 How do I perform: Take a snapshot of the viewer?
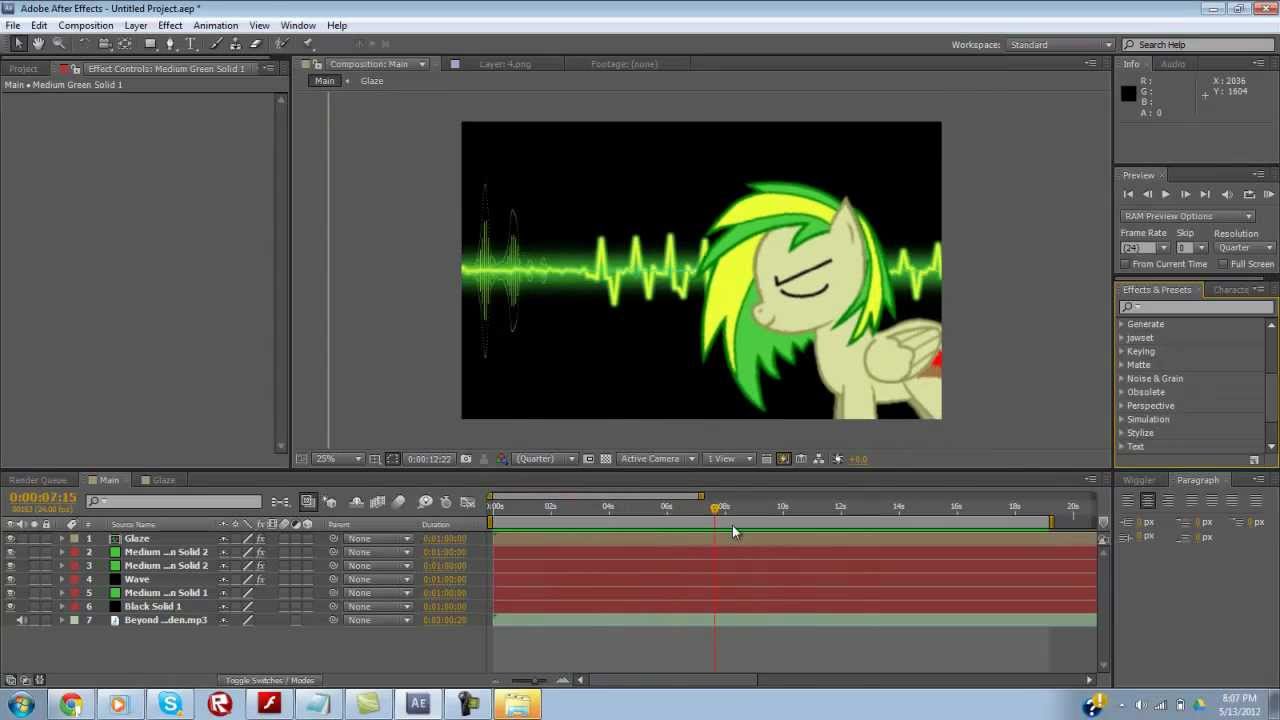click(x=466, y=459)
